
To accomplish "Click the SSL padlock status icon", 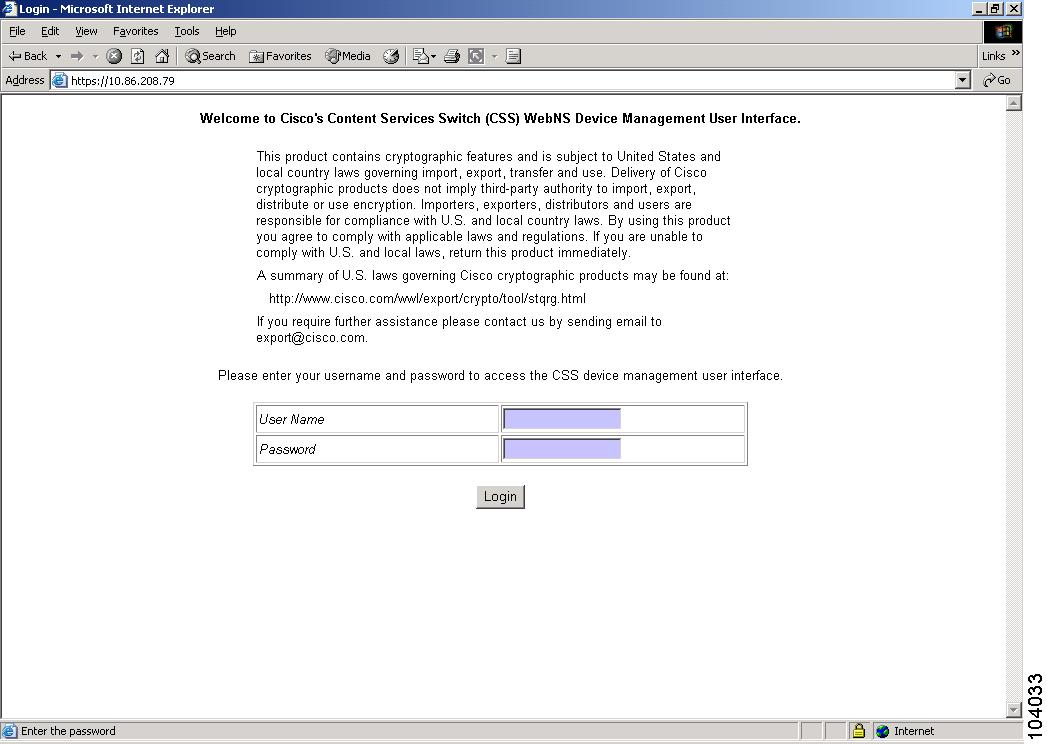I will pos(859,731).
